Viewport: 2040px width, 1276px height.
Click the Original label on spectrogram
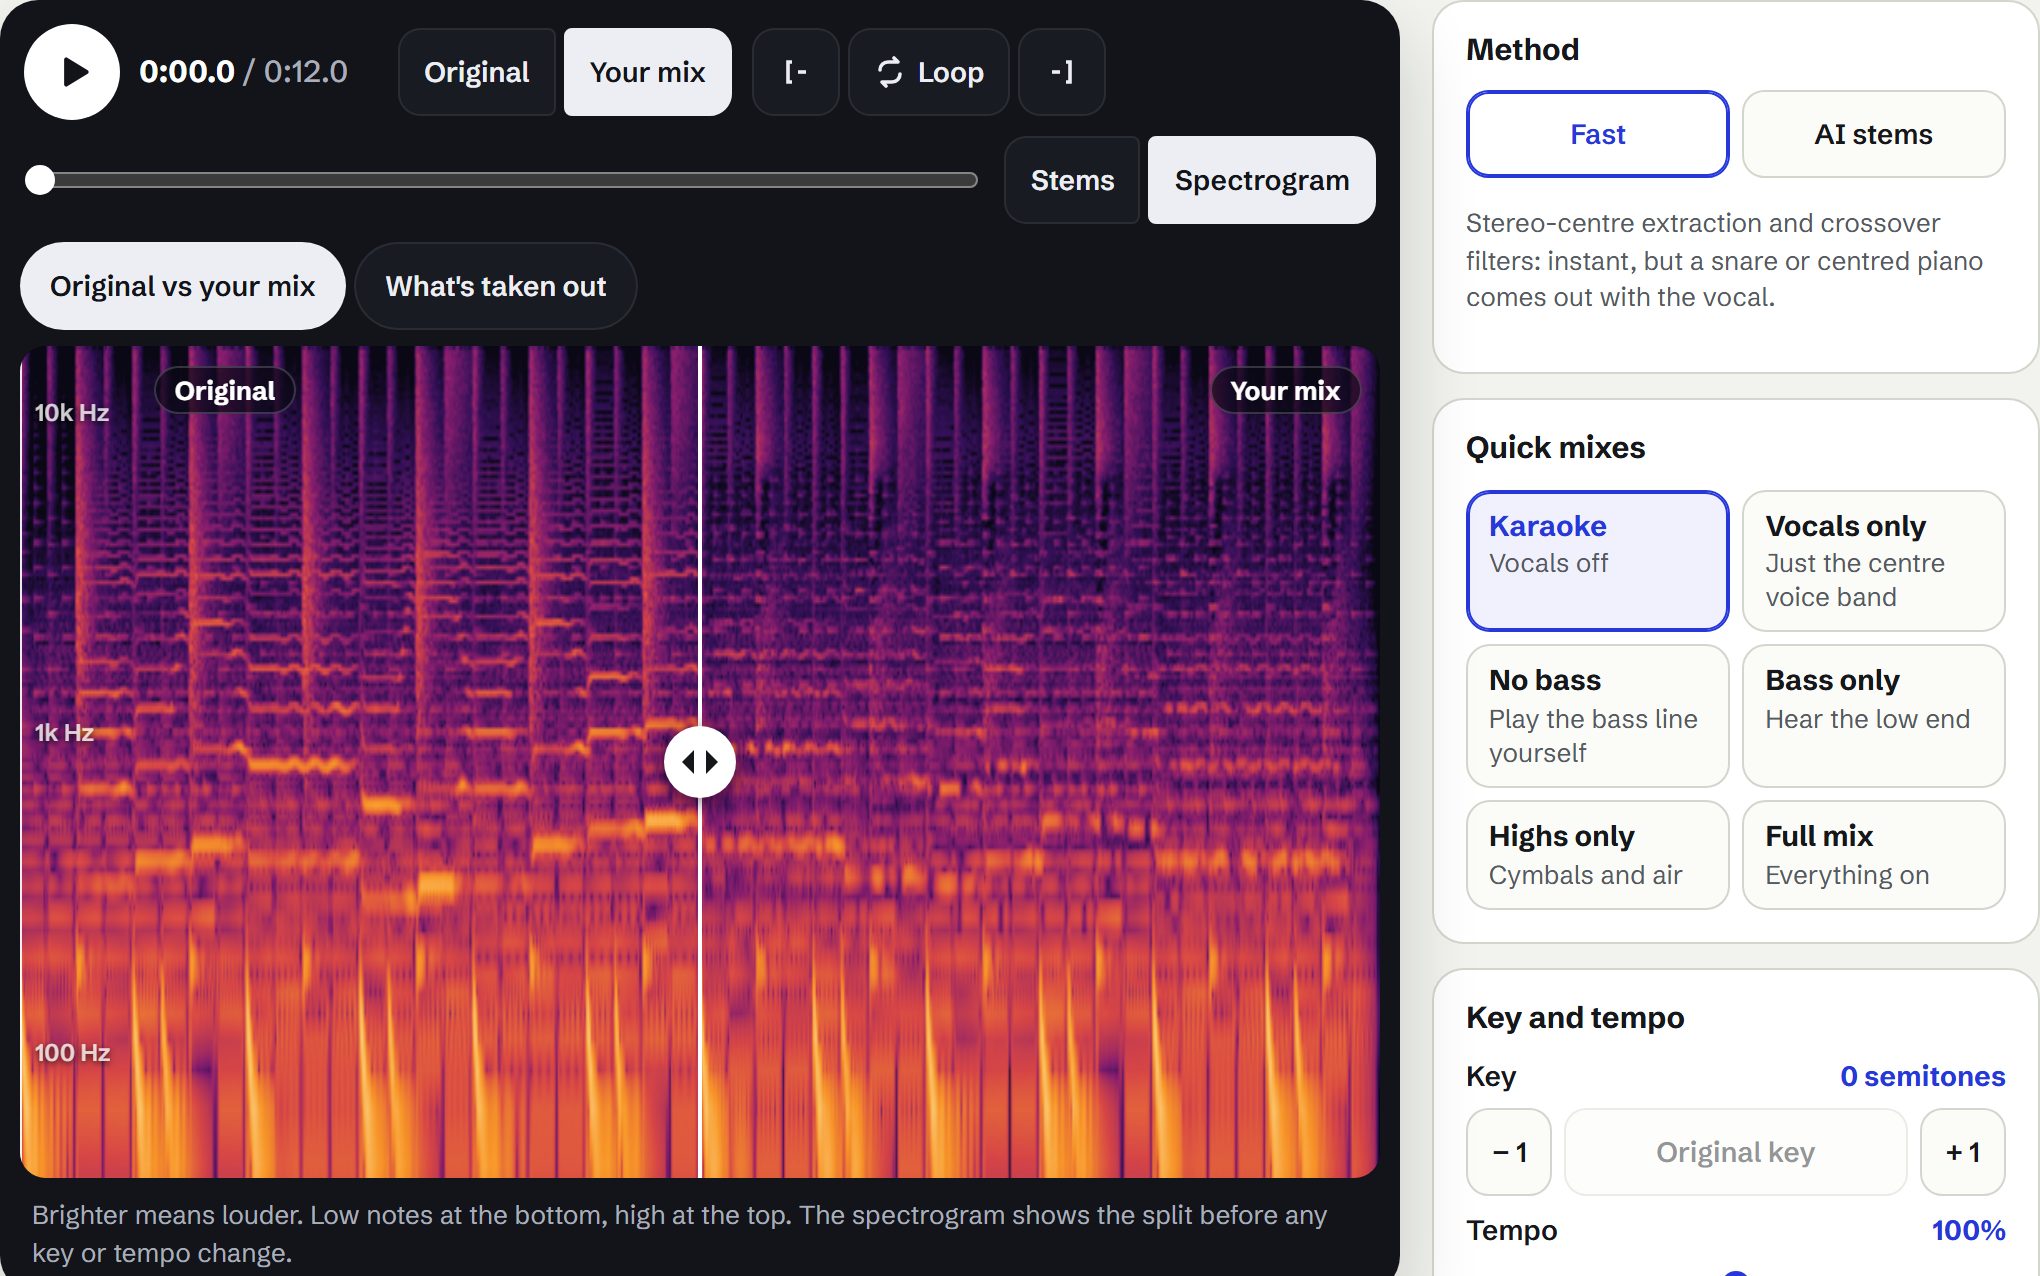pyautogui.click(x=225, y=391)
